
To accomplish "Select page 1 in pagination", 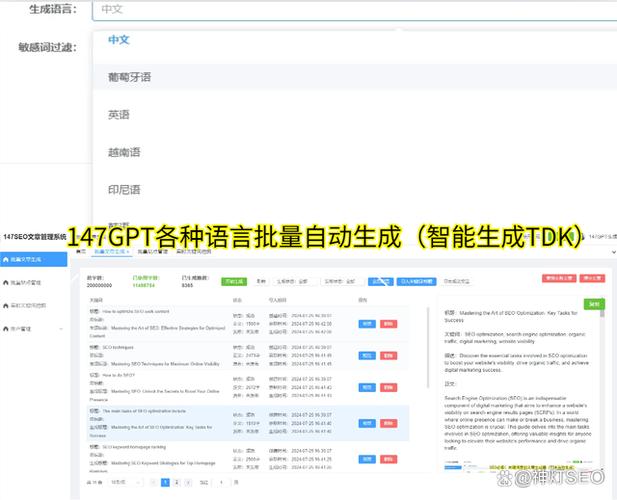I will [165, 483].
